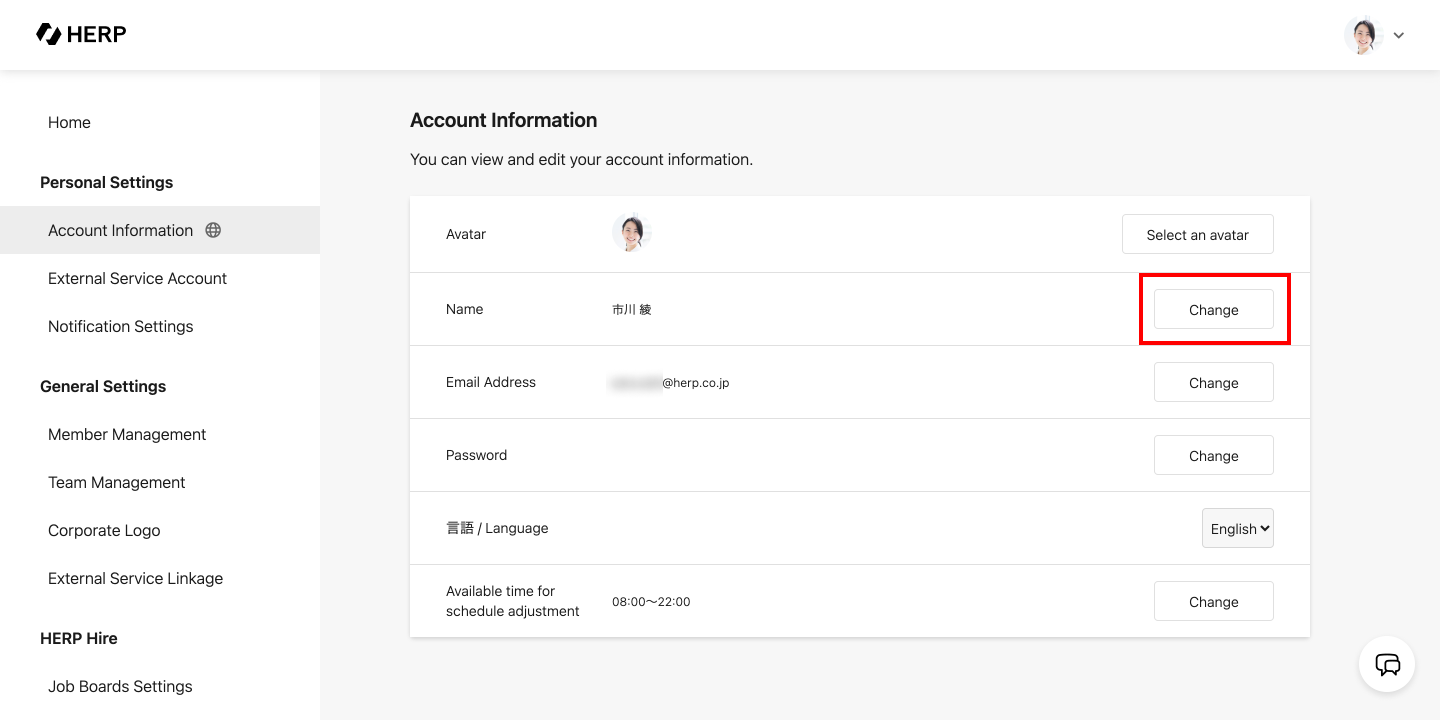This screenshot has width=1440, height=720.
Task: Change the Email Address
Action: click(1213, 383)
